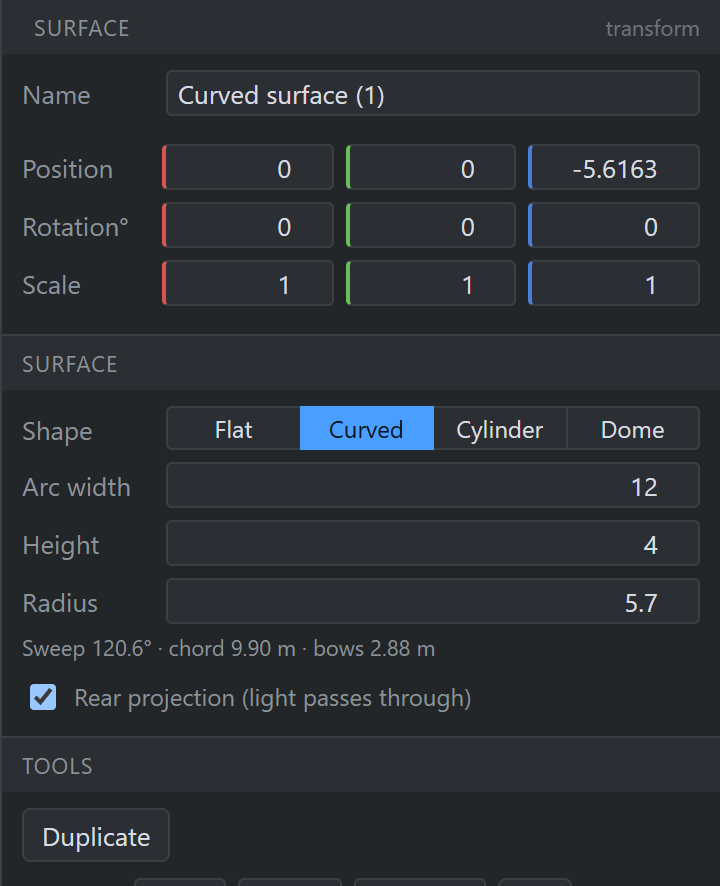Image resolution: width=720 pixels, height=886 pixels.
Task: Click the 'Arc width' label
Action: click(x=76, y=487)
